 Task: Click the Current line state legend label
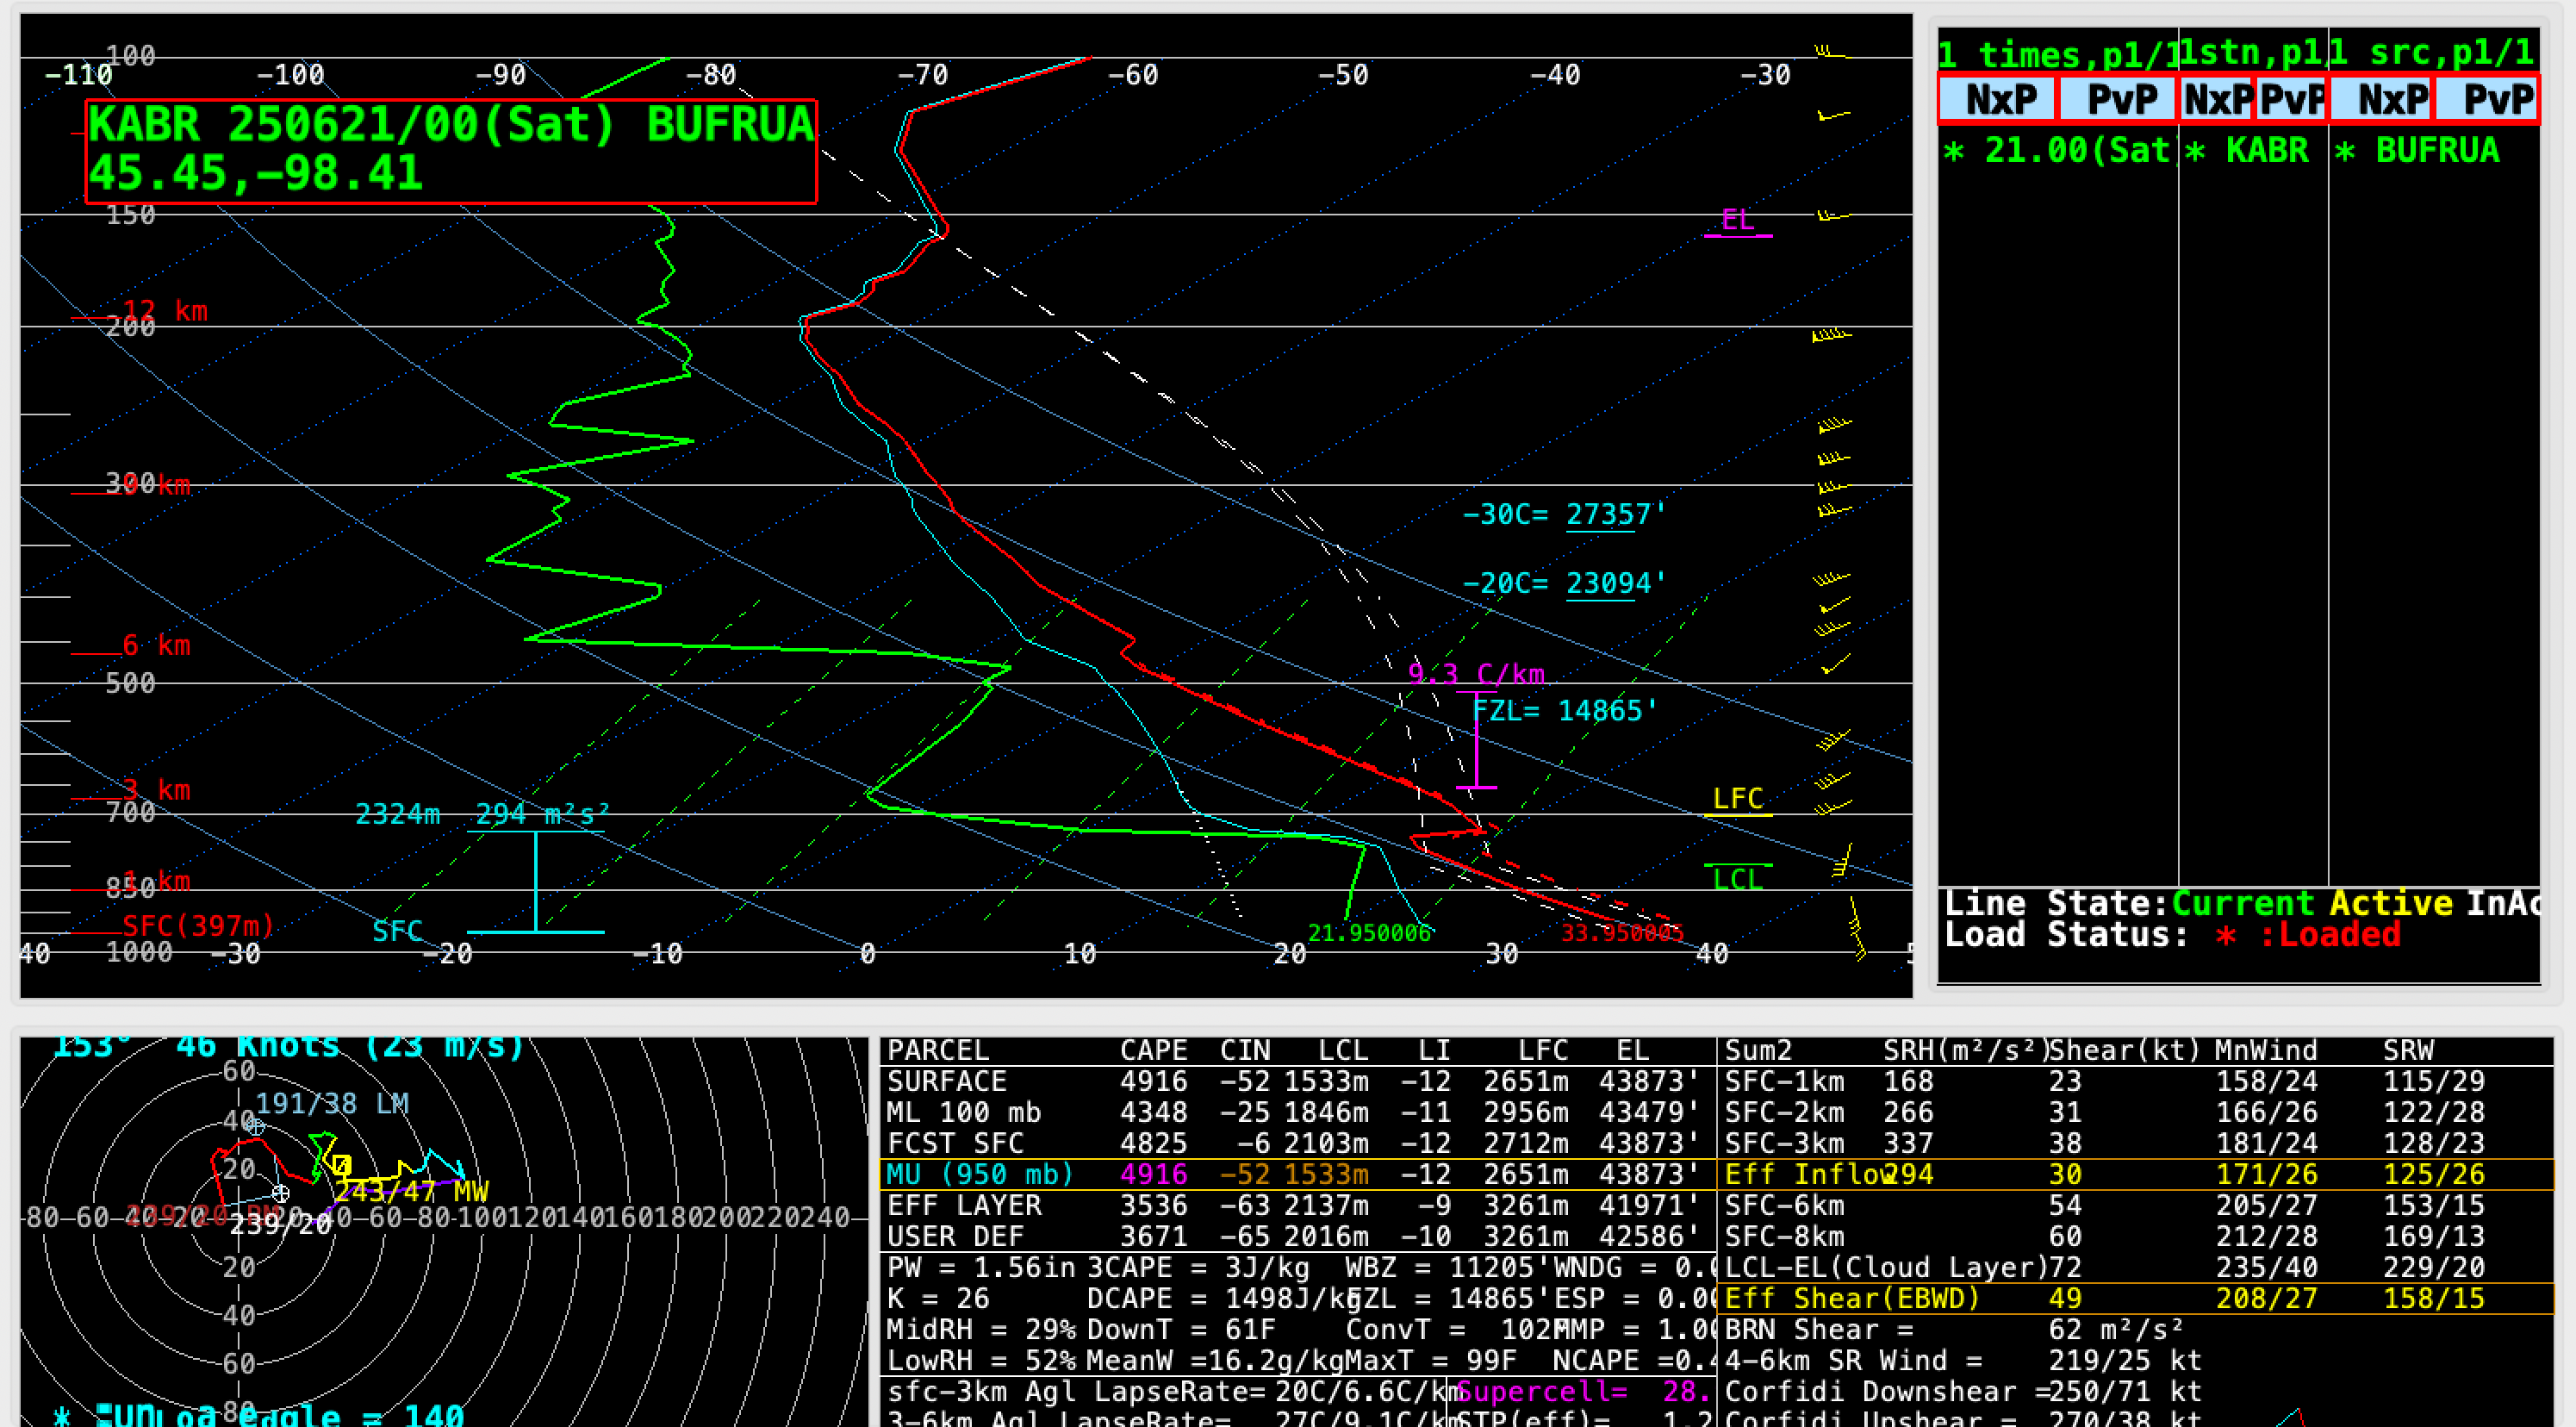point(2242,903)
